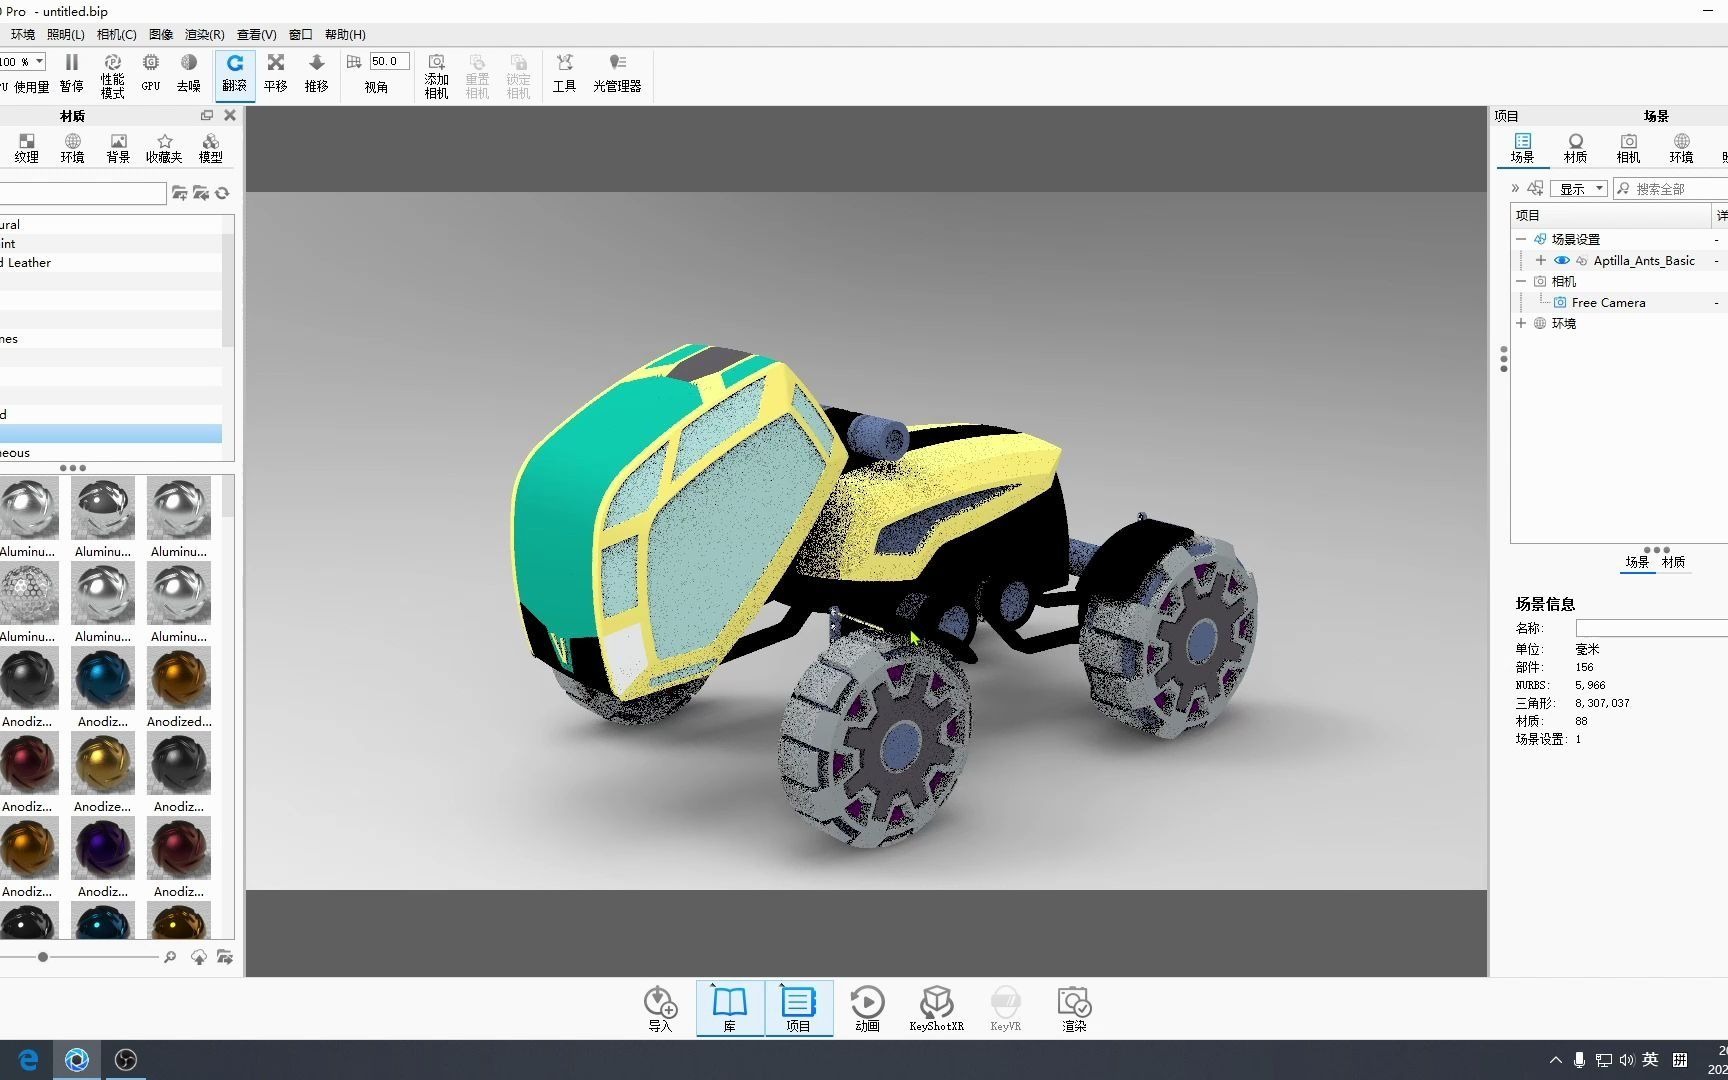Viewport: 1728px width, 1080px height.
Task: Click the 搜索全部 scene search field
Action: 1671,189
